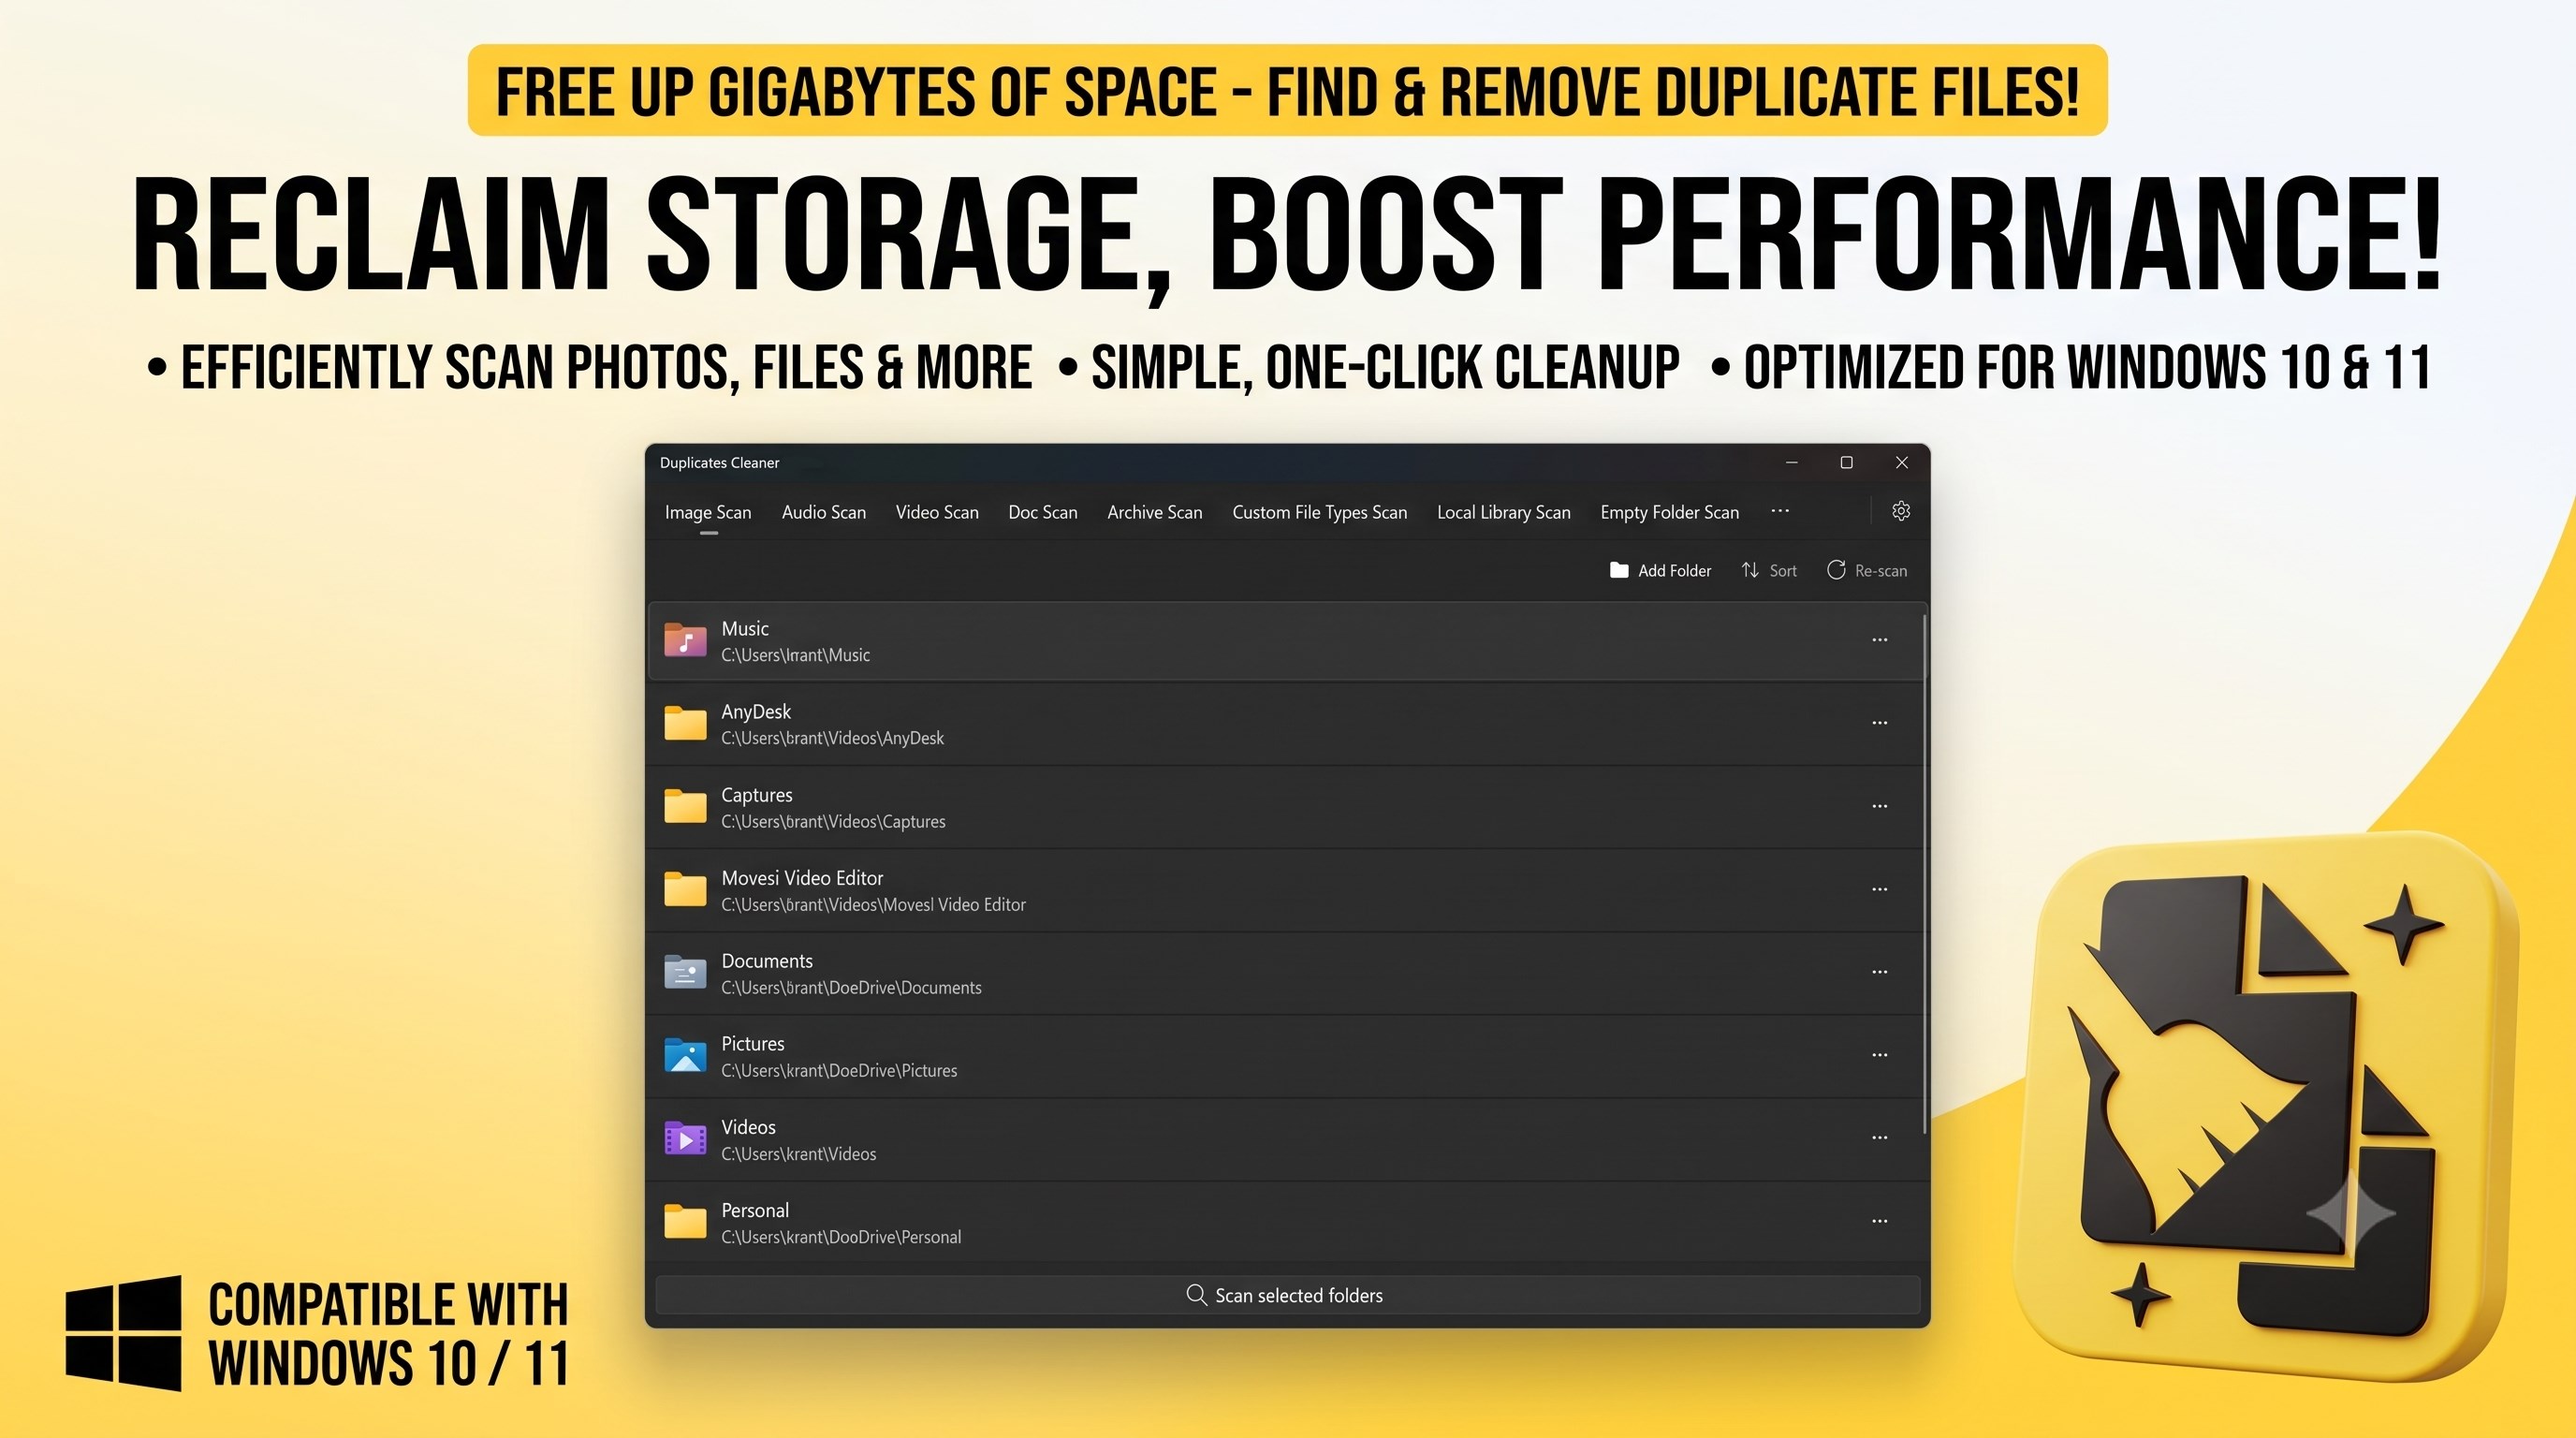This screenshot has width=2576, height=1438.
Task: Open more options for Captures row
Action: 1880,806
